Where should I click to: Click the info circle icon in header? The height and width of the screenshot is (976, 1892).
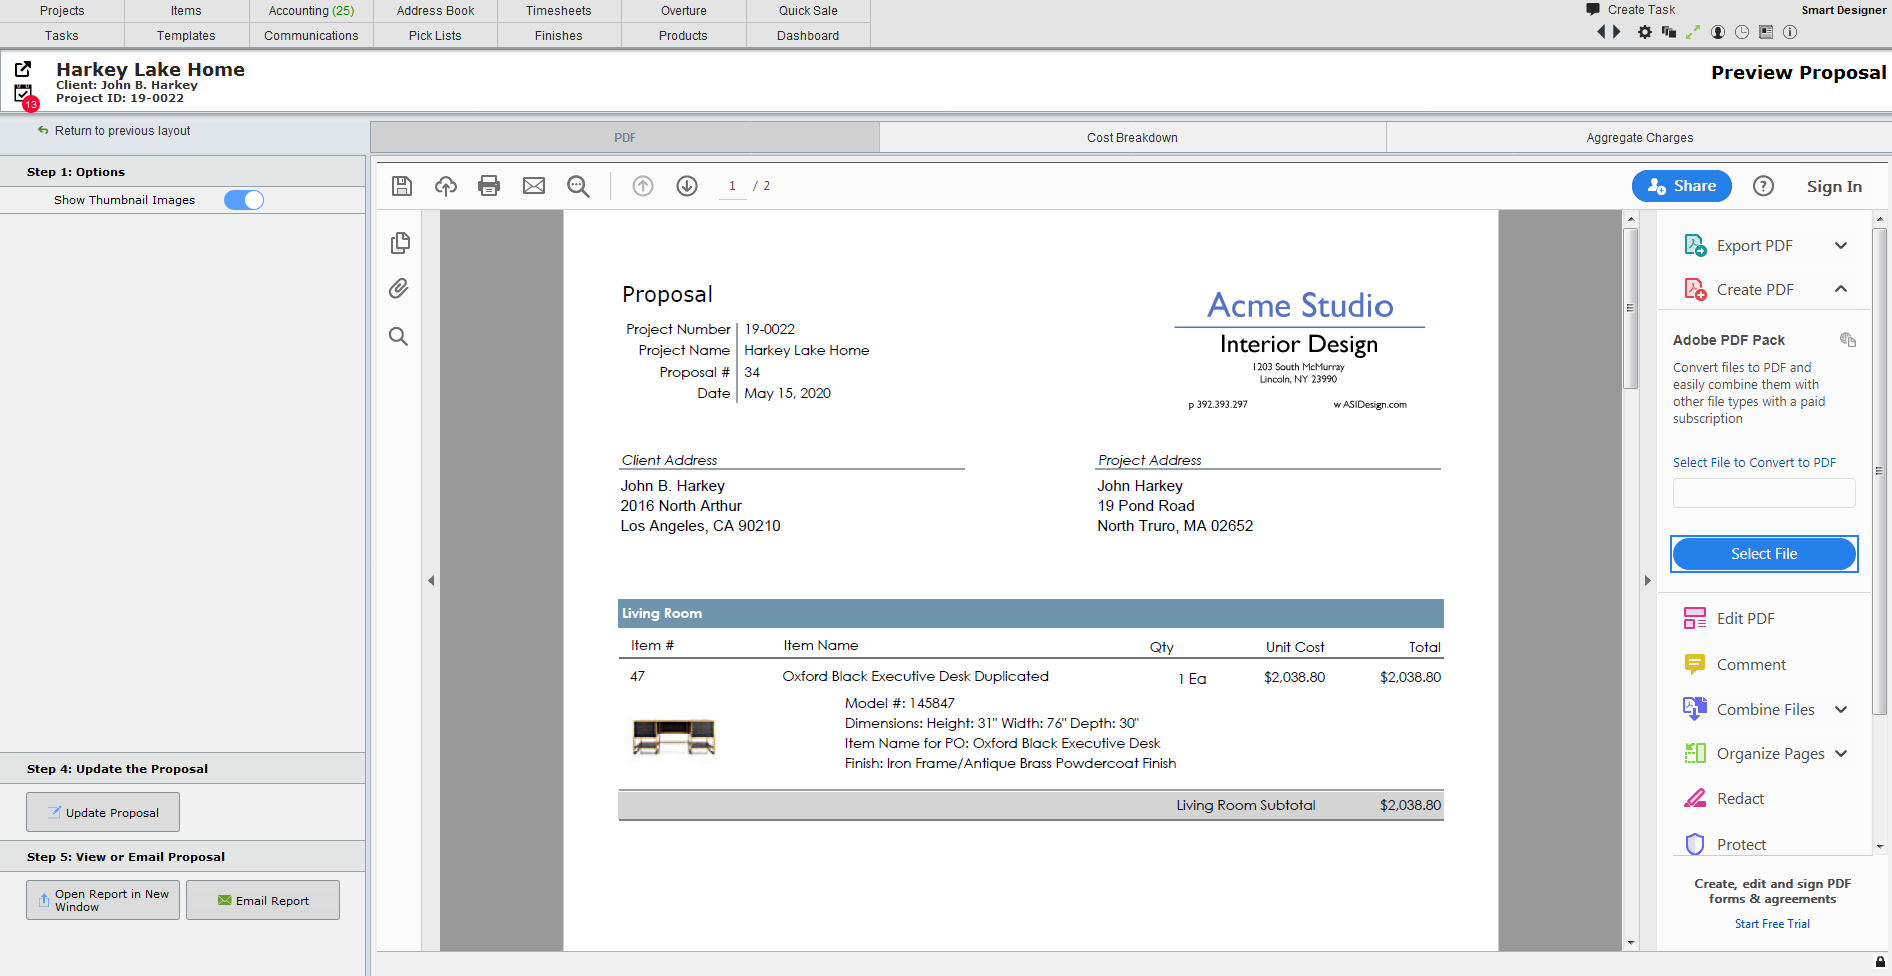(1790, 32)
